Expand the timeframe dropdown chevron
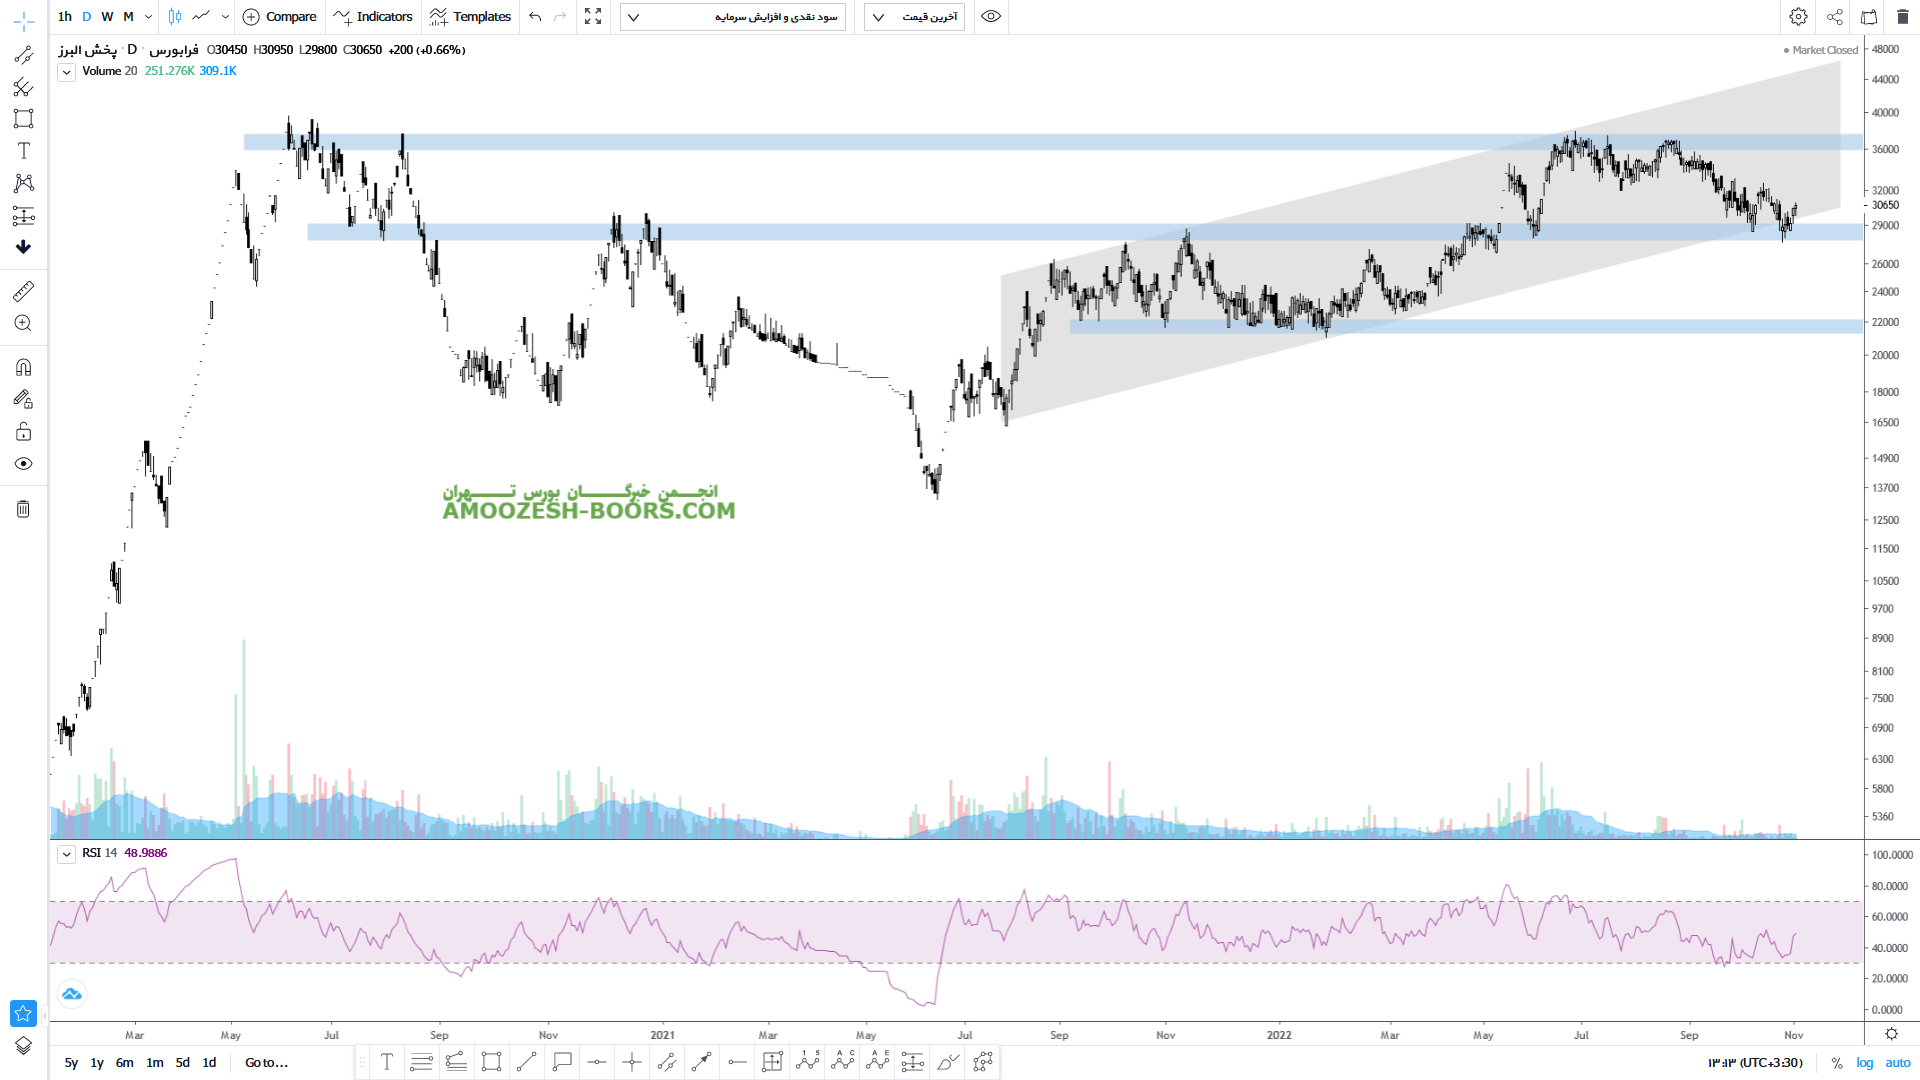1920x1080 pixels. (149, 17)
